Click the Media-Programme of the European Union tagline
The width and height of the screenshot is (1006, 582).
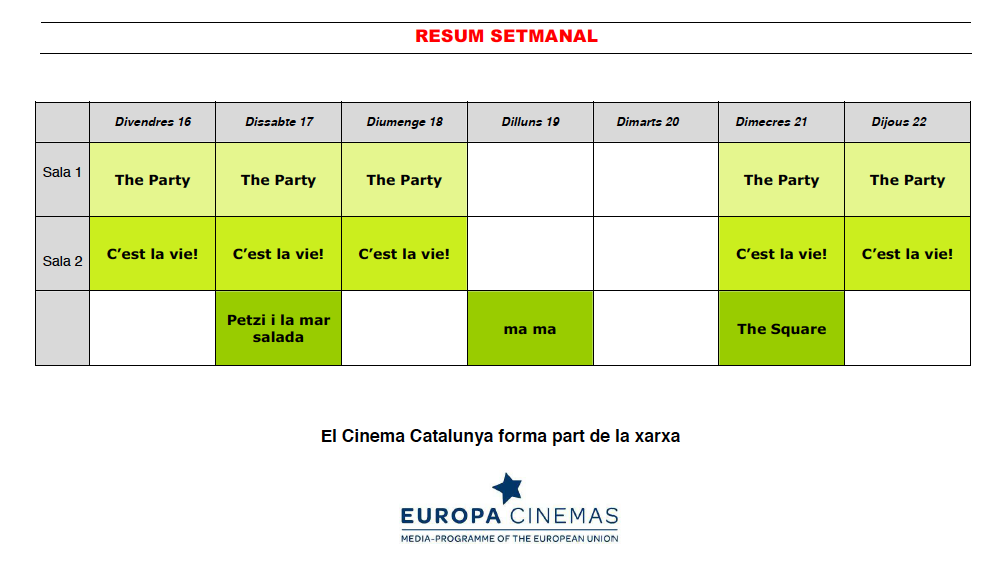(x=509, y=538)
